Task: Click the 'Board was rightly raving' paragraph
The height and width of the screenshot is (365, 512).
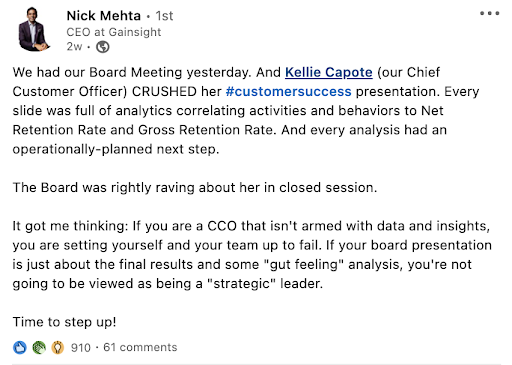Action: [x=195, y=188]
